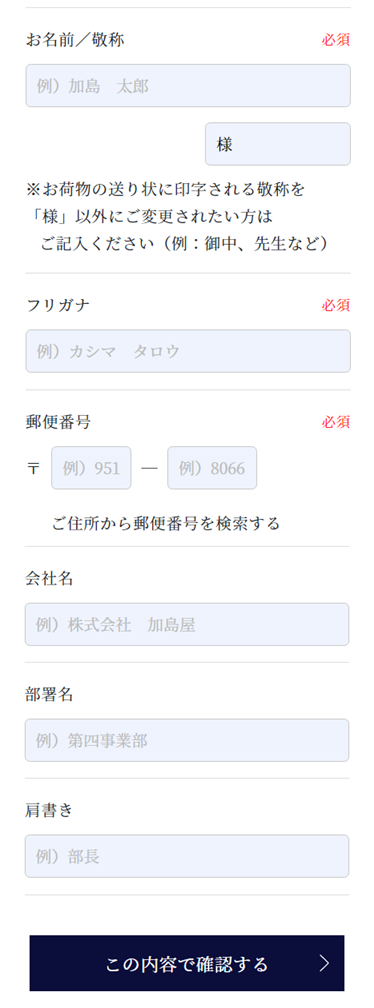This screenshot has width=374, height=1008.
Task: Focus the フリガナ input with カシマ タロウ placeholder
Action: tap(188, 351)
